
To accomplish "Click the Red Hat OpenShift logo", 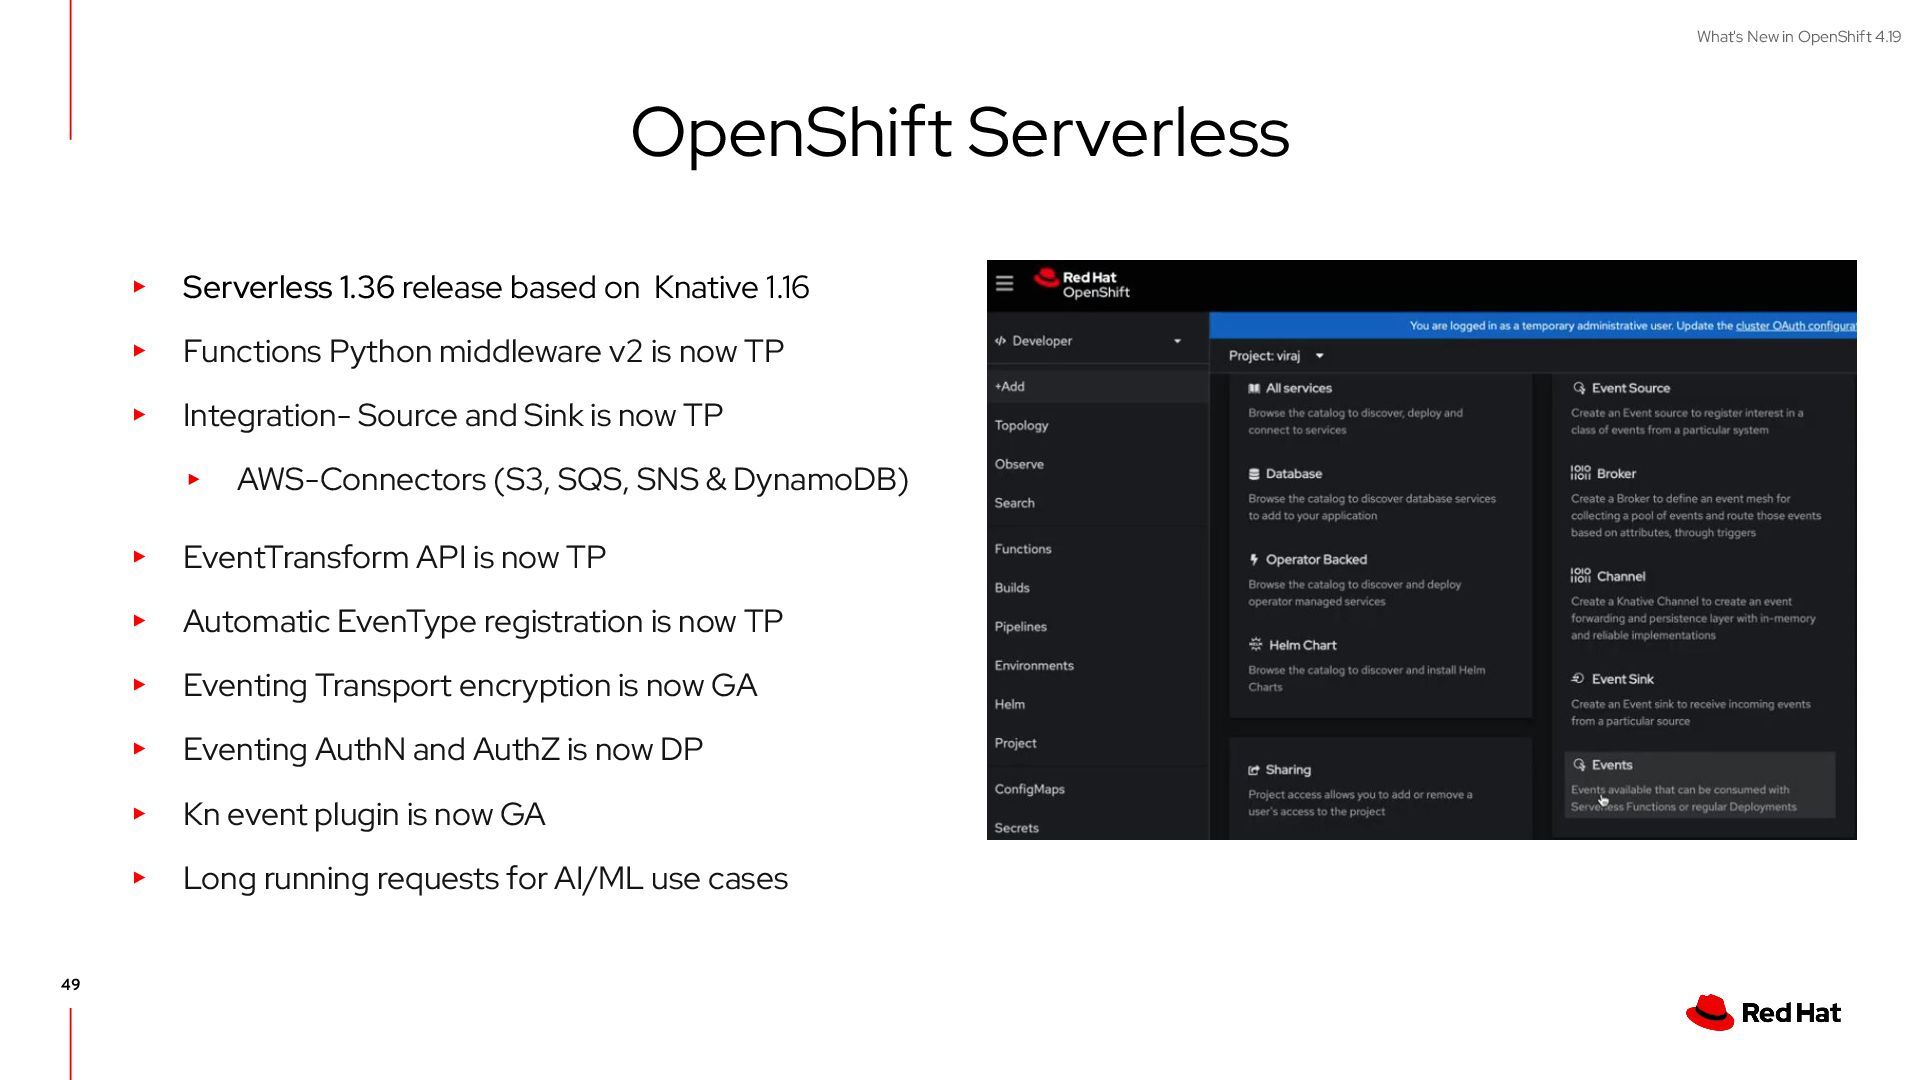I will 1081,284.
